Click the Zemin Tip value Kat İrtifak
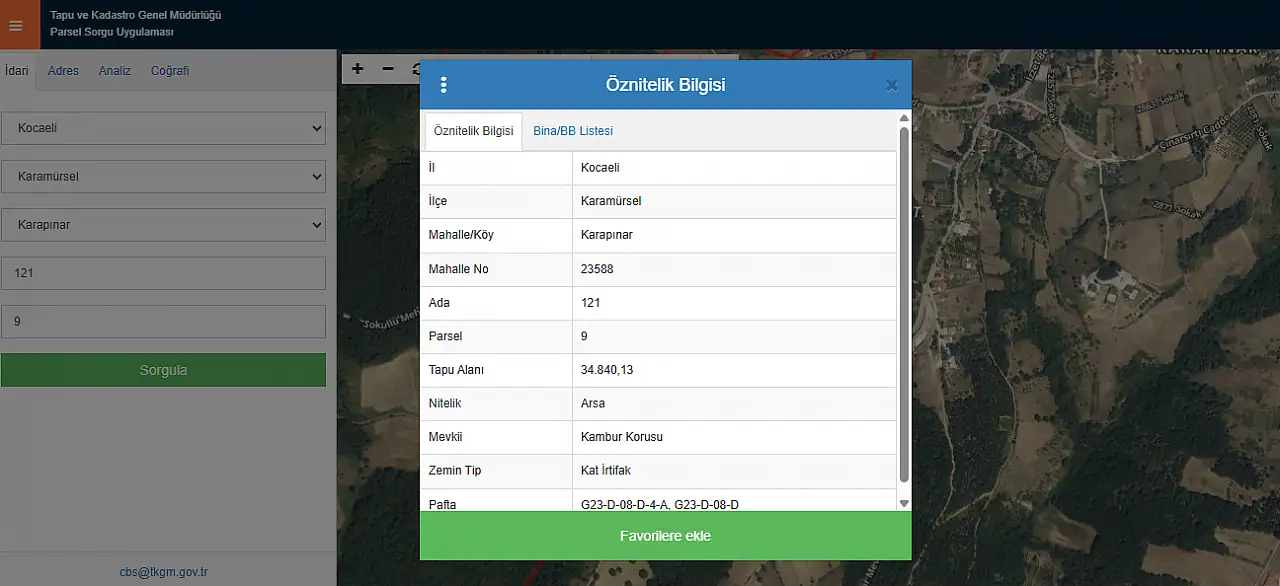Image resolution: width=1280 pixels, height=586 pixels. tap(606, 470)
